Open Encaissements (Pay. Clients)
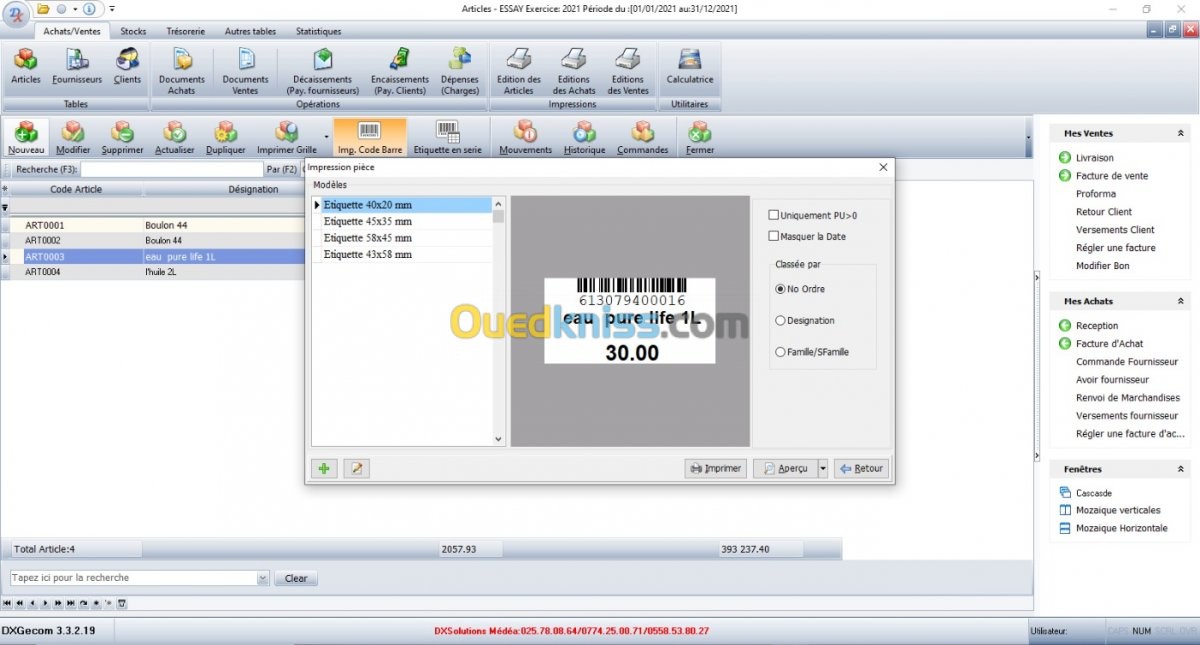 (x=400, y=71)
